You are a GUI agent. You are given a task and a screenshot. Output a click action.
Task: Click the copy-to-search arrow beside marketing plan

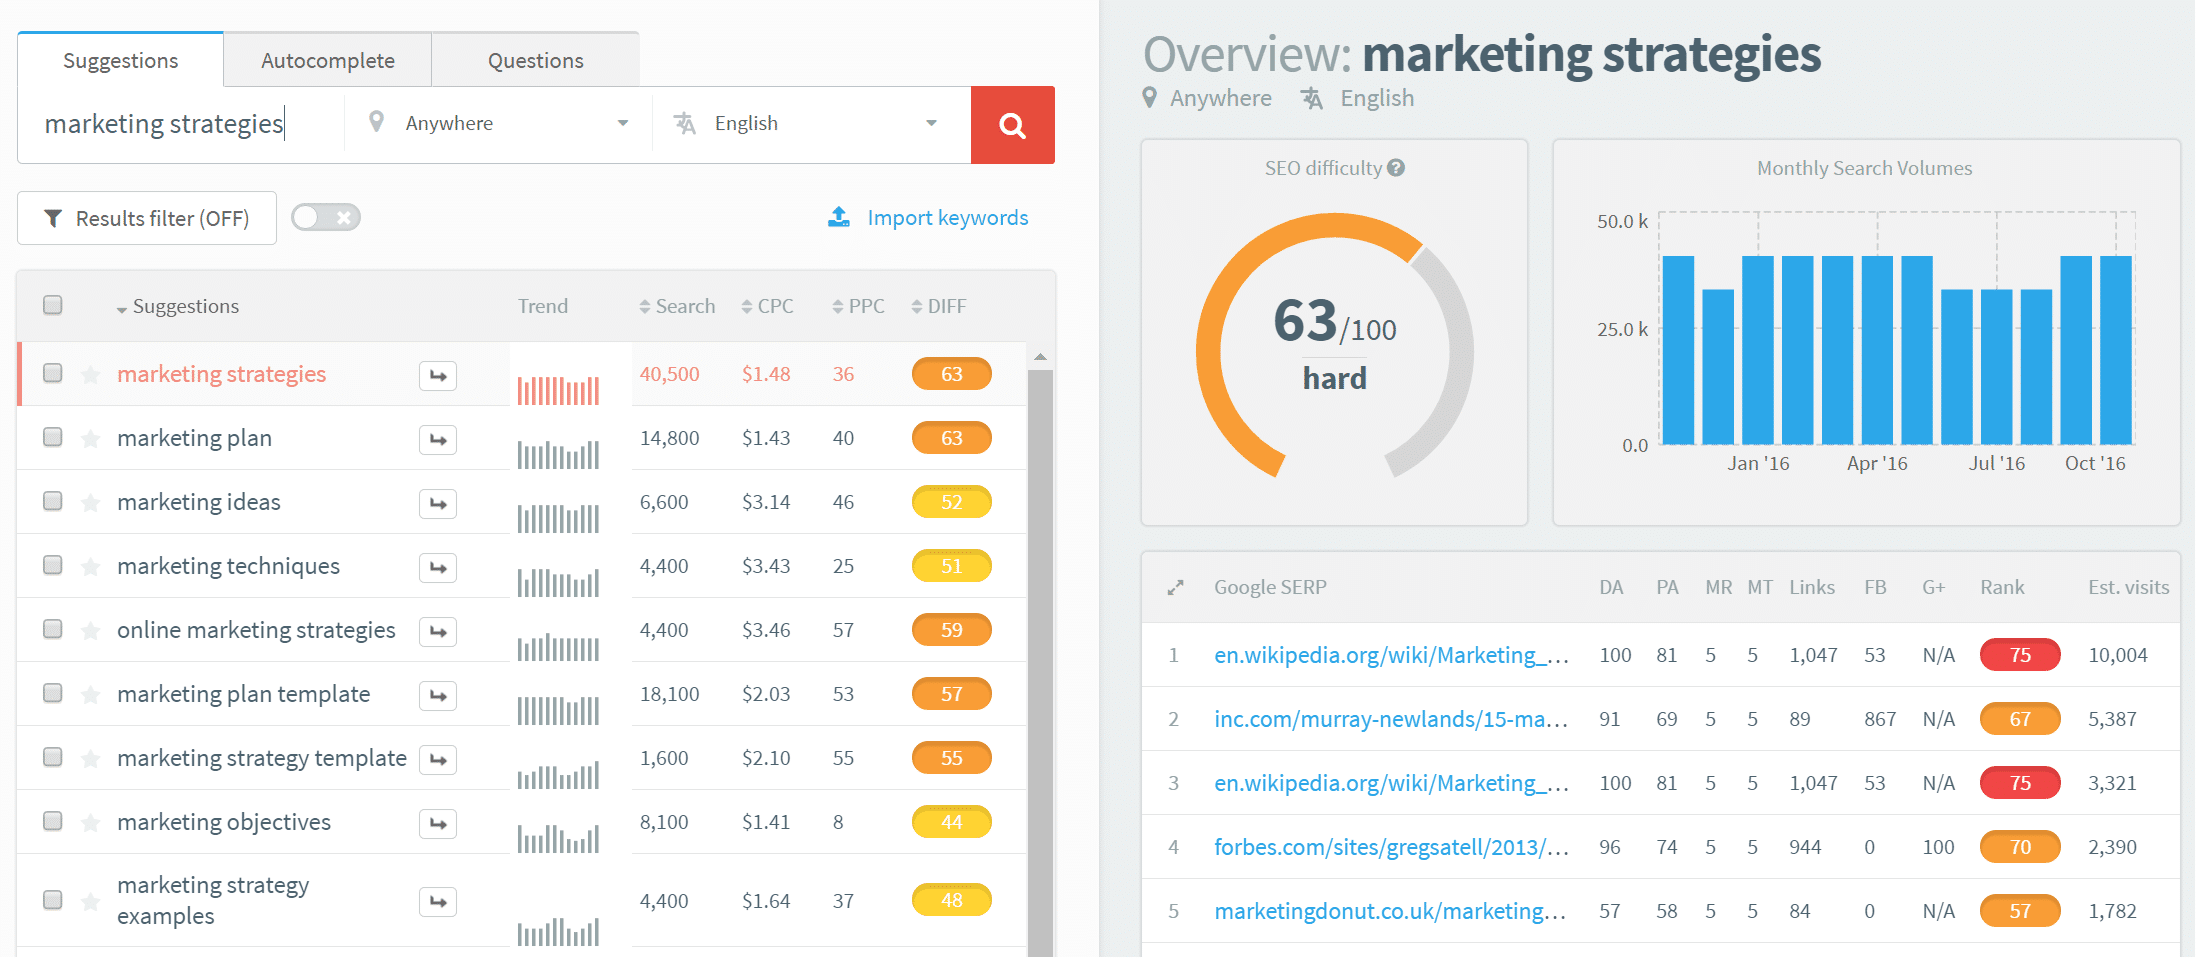click(437, 439)
